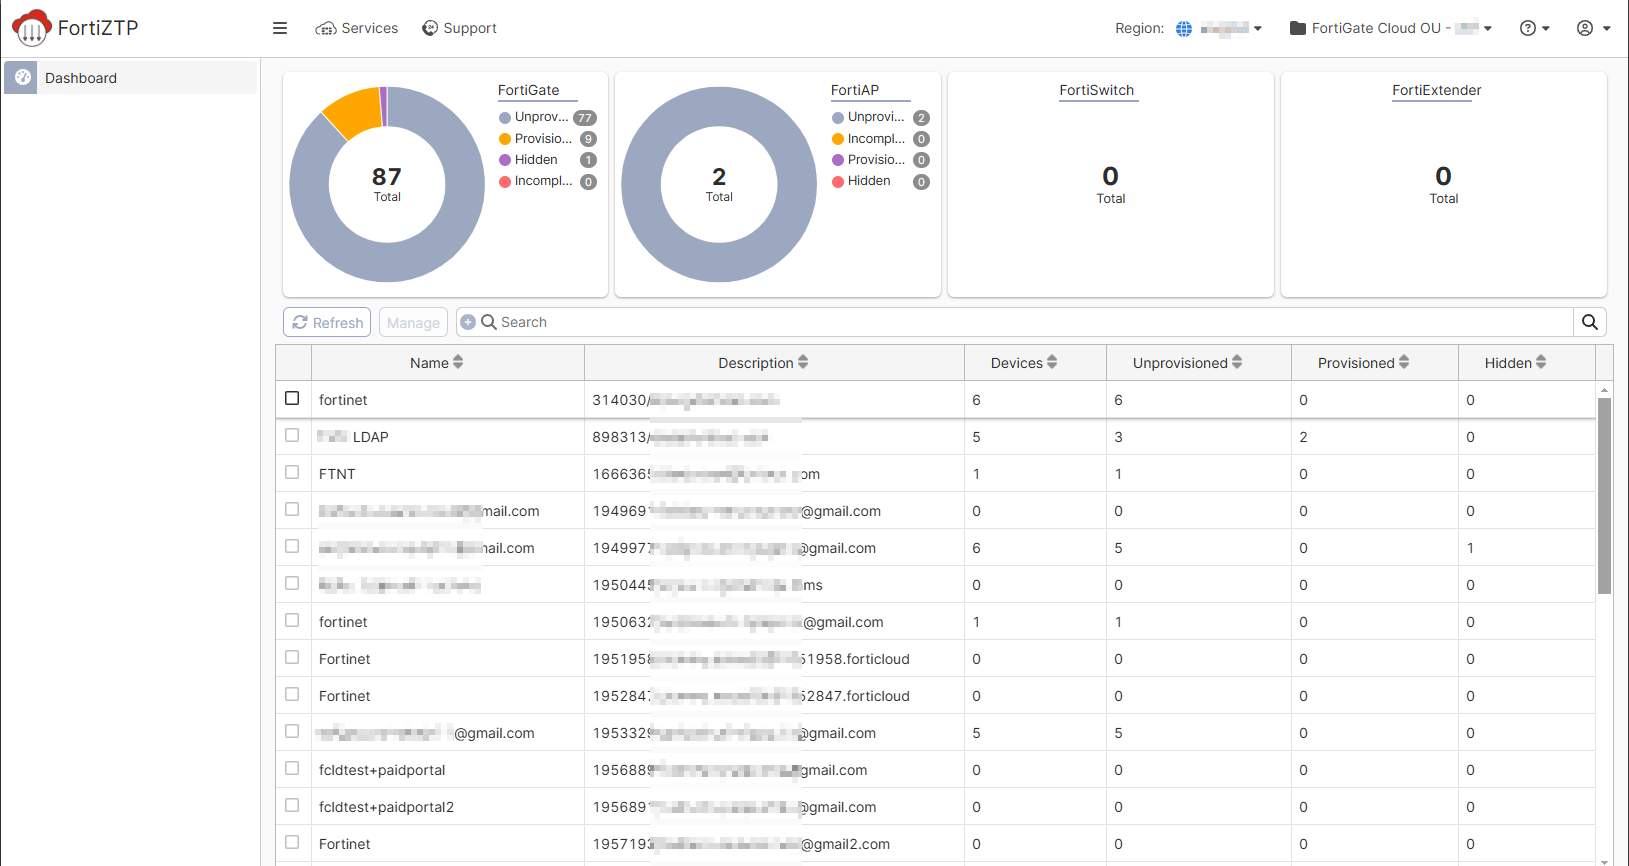Tick the fcldtest+paidportal2 row checkbox
This screenshot has height=866, width=1629.
click(x=292, y=805)
